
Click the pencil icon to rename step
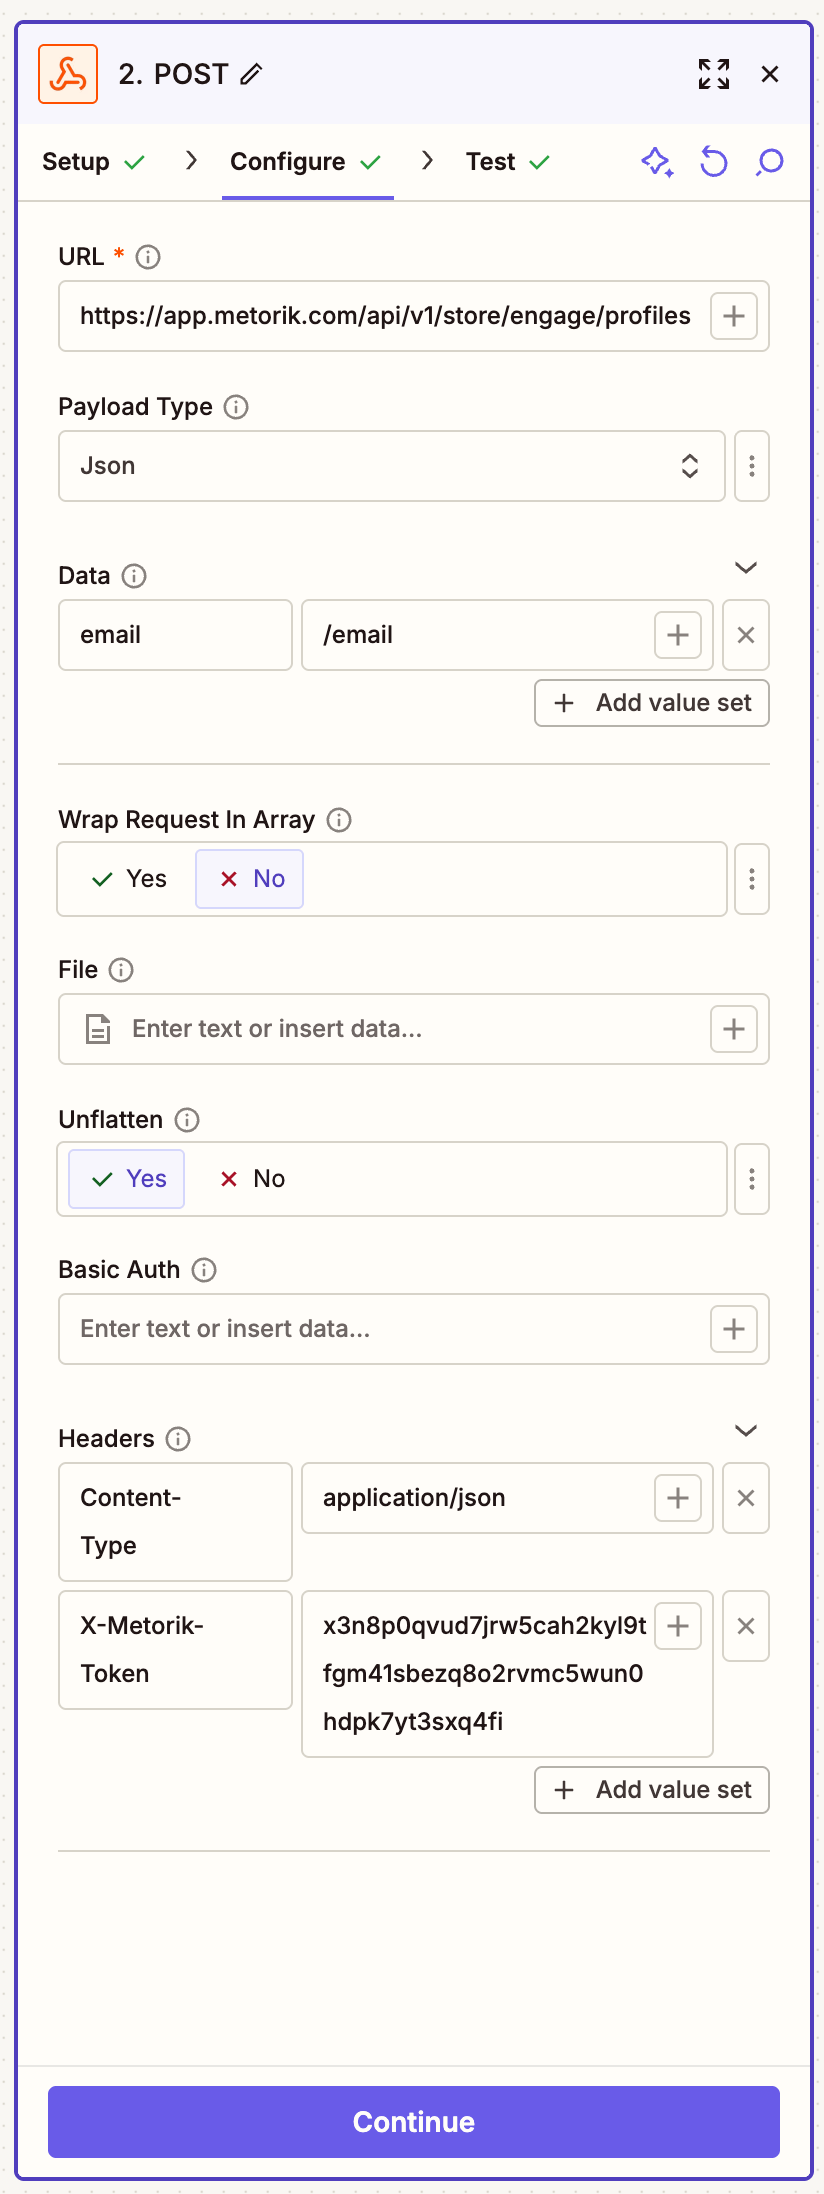coord(251,74)
